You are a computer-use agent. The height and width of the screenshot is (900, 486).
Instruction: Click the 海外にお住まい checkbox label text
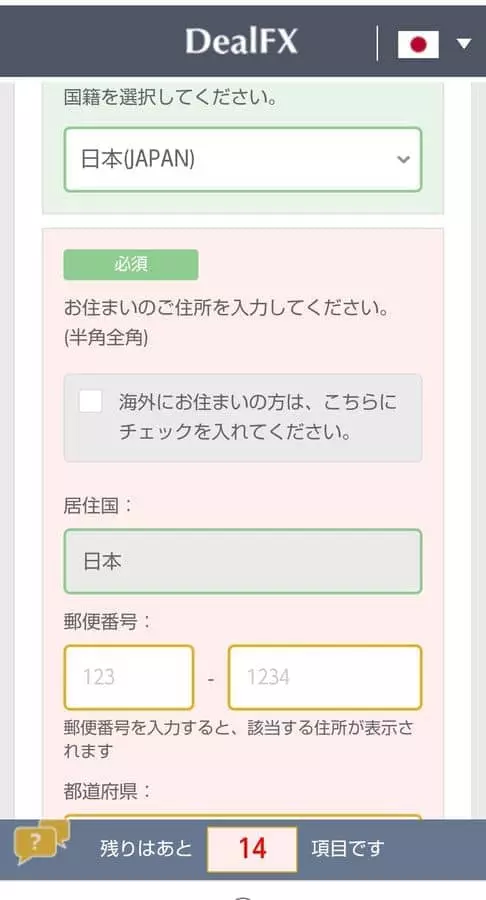click(x=257, y=417)
